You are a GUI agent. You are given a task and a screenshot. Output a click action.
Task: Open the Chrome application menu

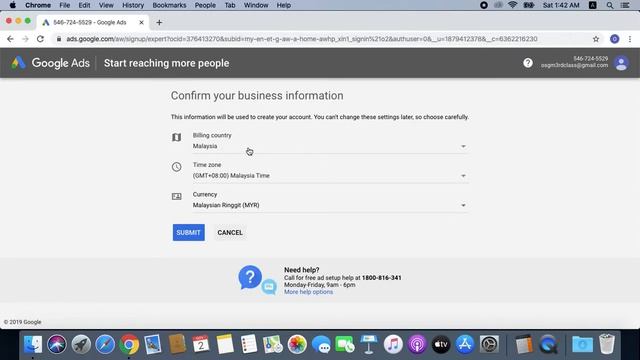click(x=38, y=5)
